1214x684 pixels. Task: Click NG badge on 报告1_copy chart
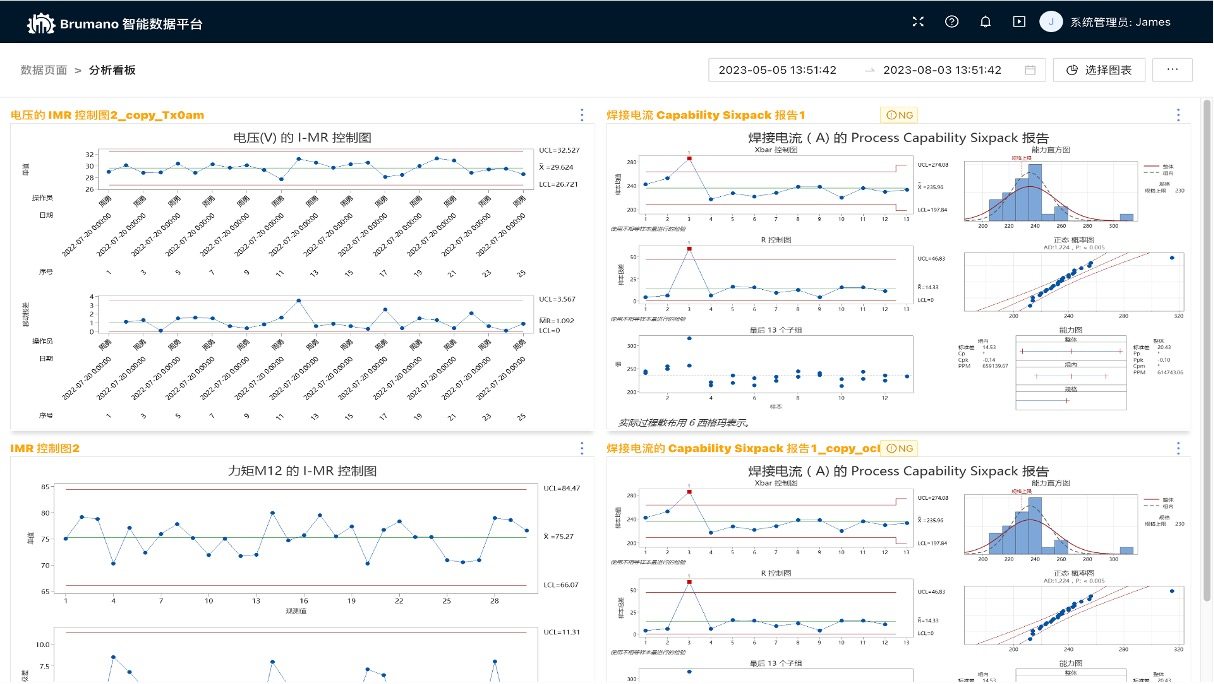pos(900,448)
